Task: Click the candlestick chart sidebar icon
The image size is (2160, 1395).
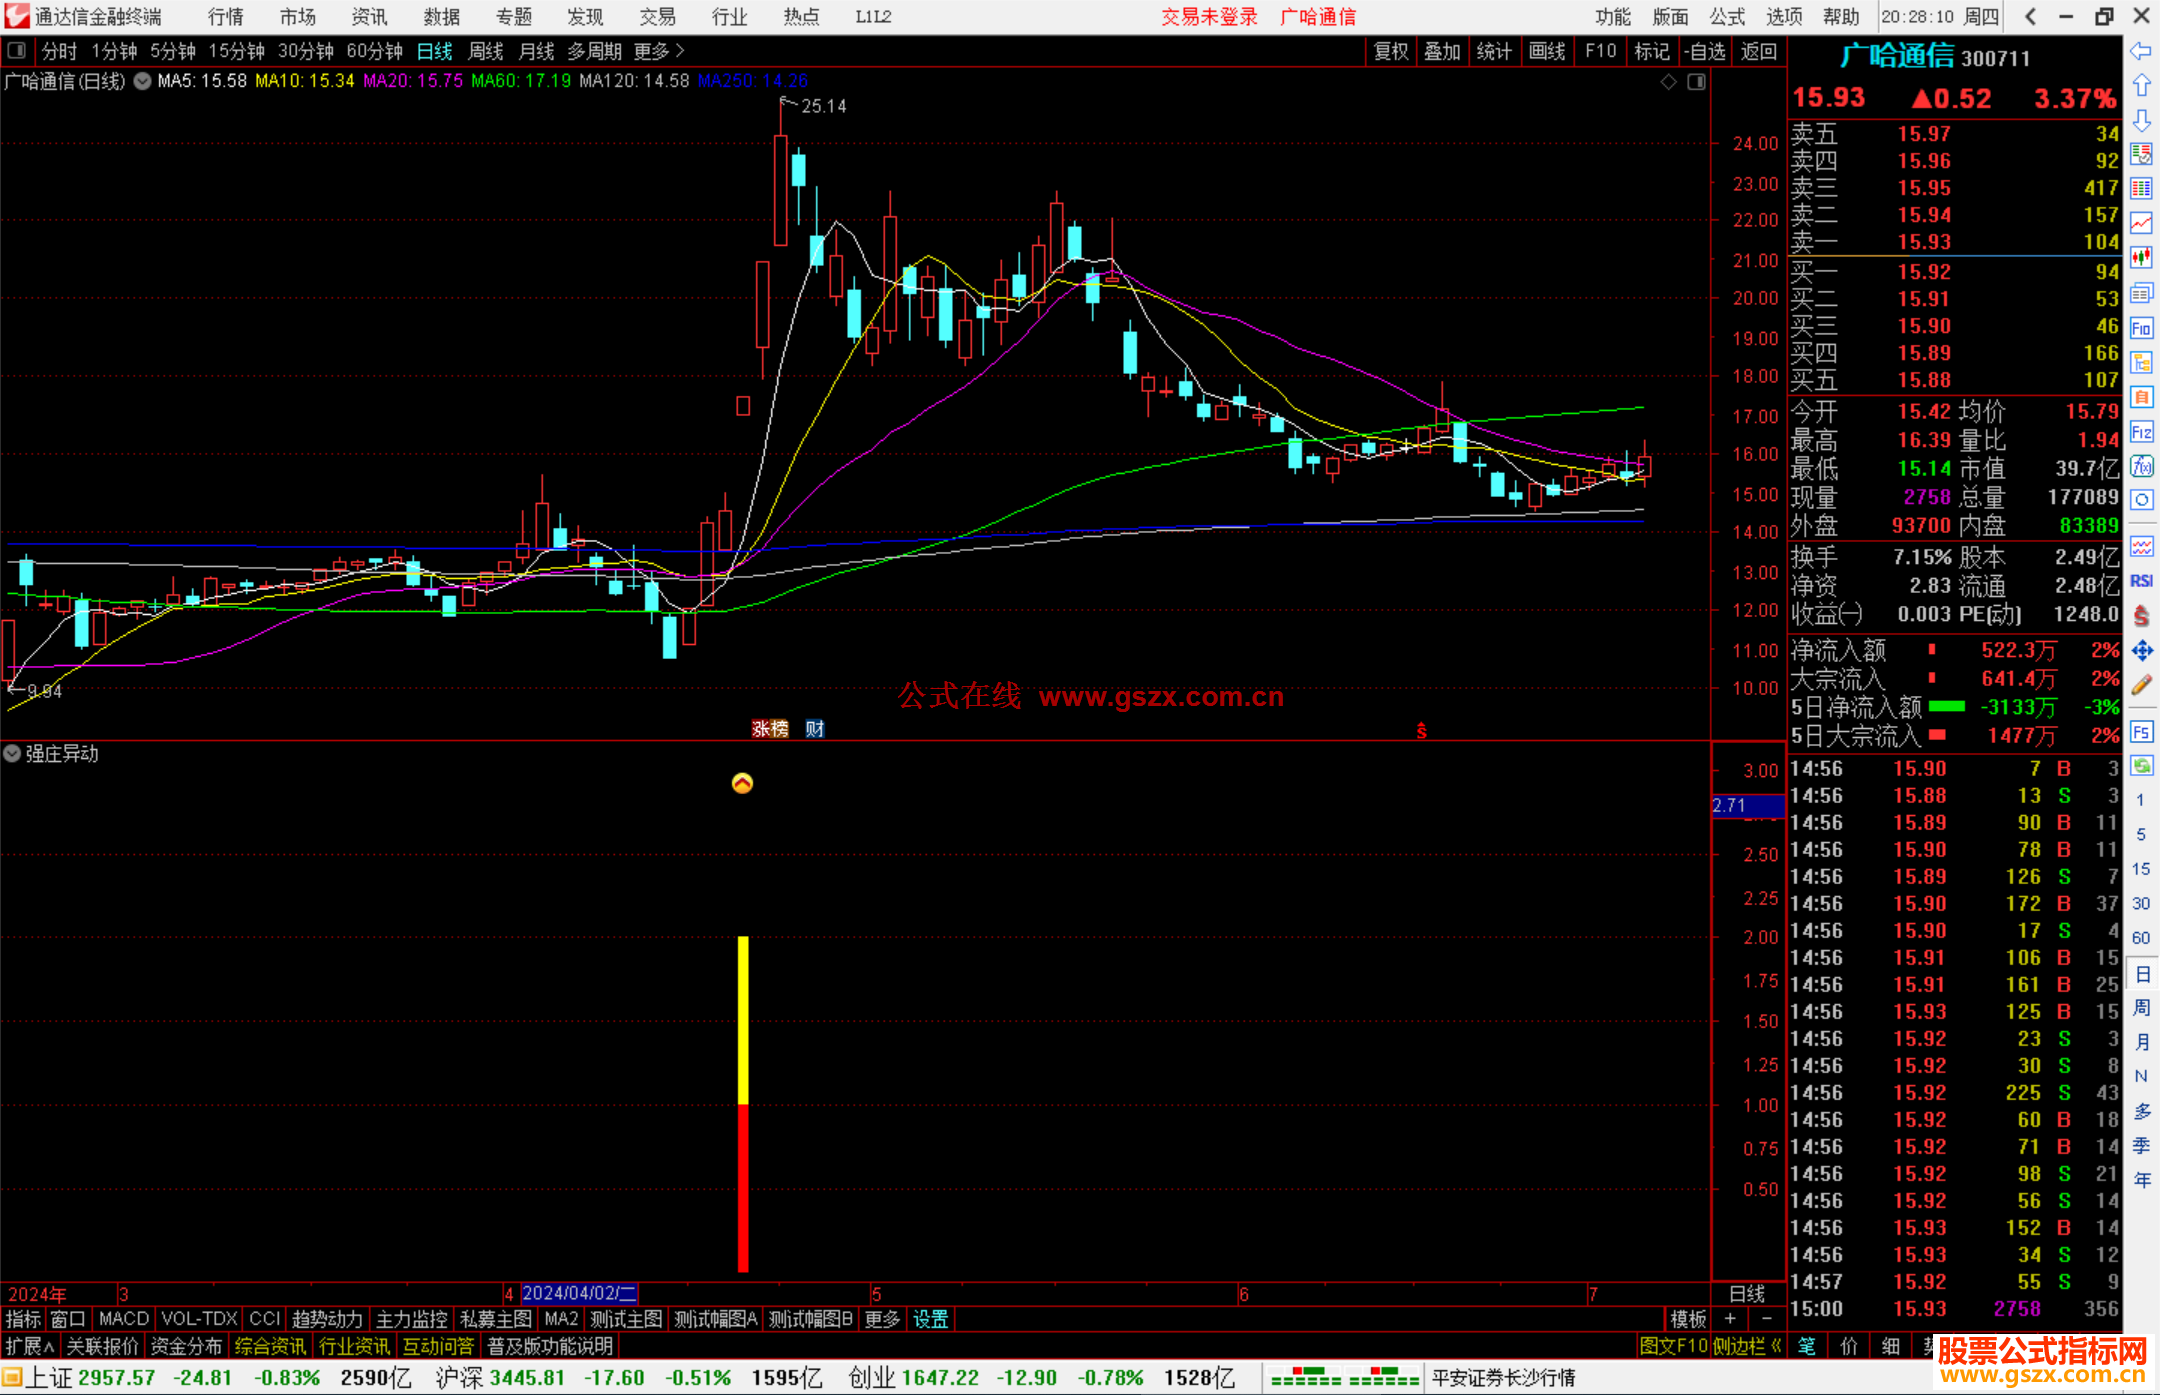Action: coord(2141,258)
